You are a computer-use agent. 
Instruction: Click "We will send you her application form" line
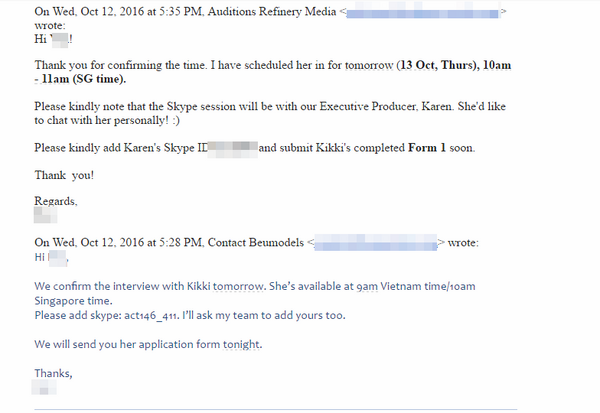148,344
